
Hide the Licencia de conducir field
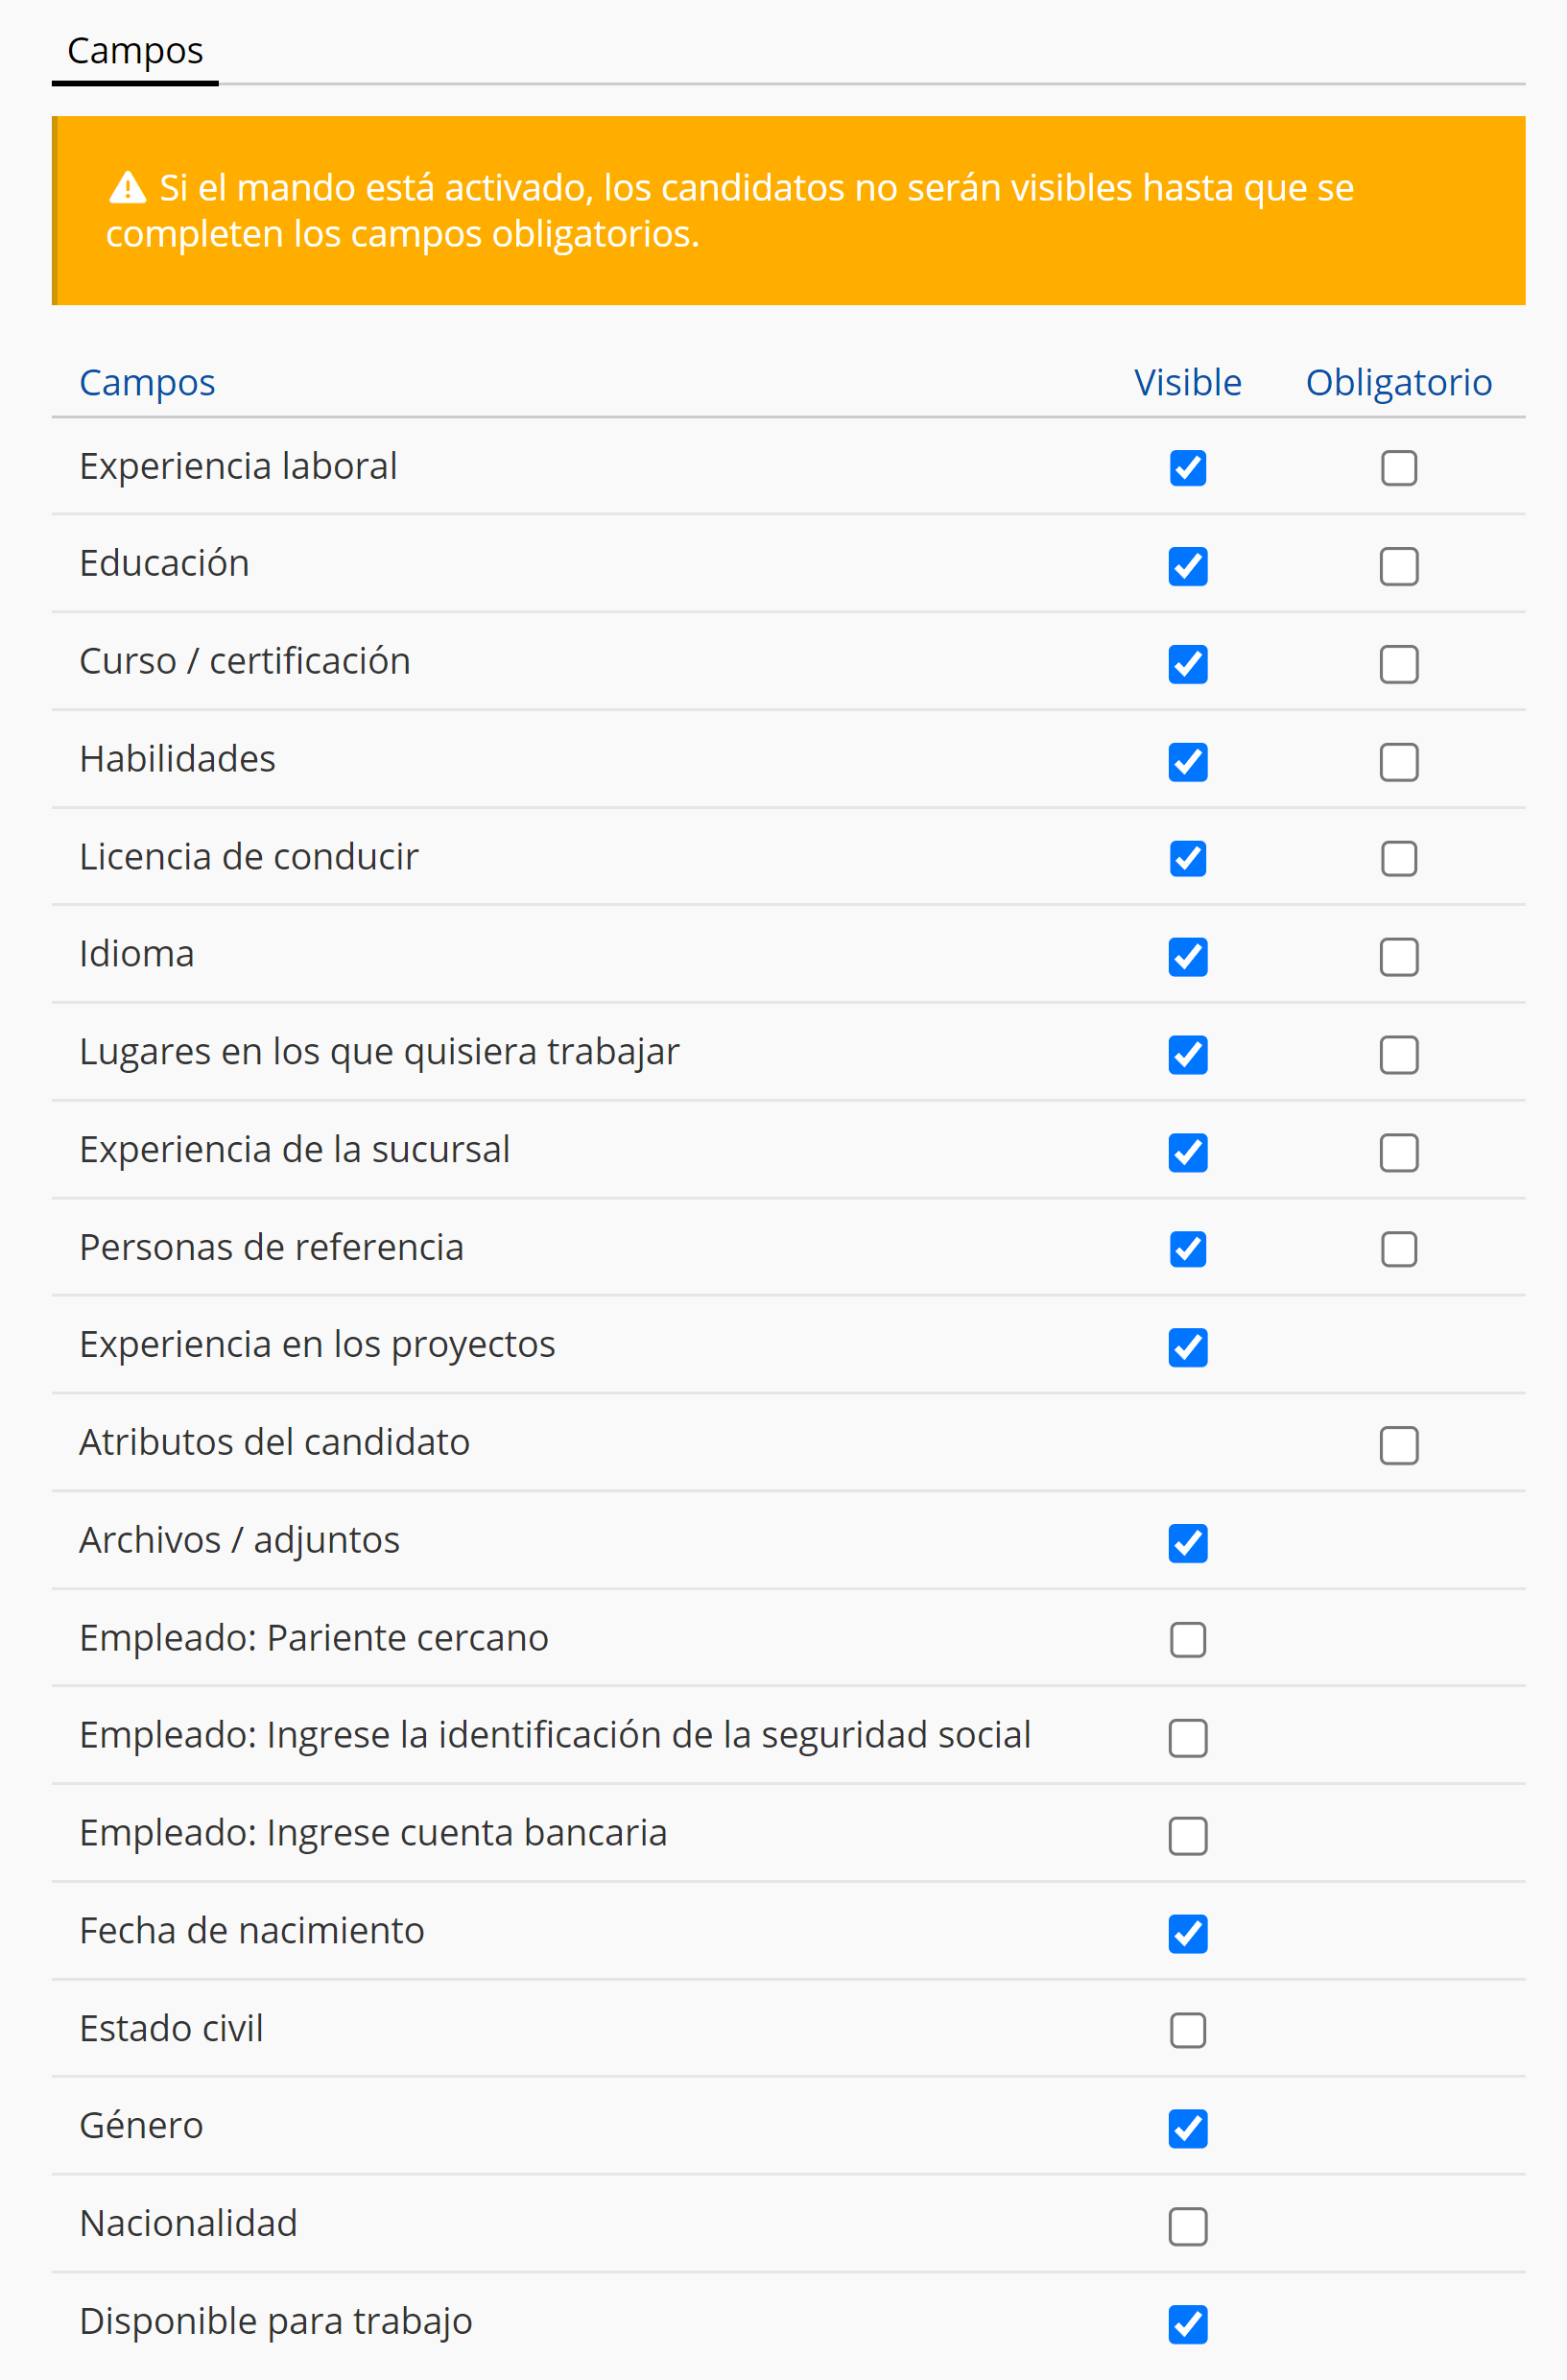coord(1187,858)
